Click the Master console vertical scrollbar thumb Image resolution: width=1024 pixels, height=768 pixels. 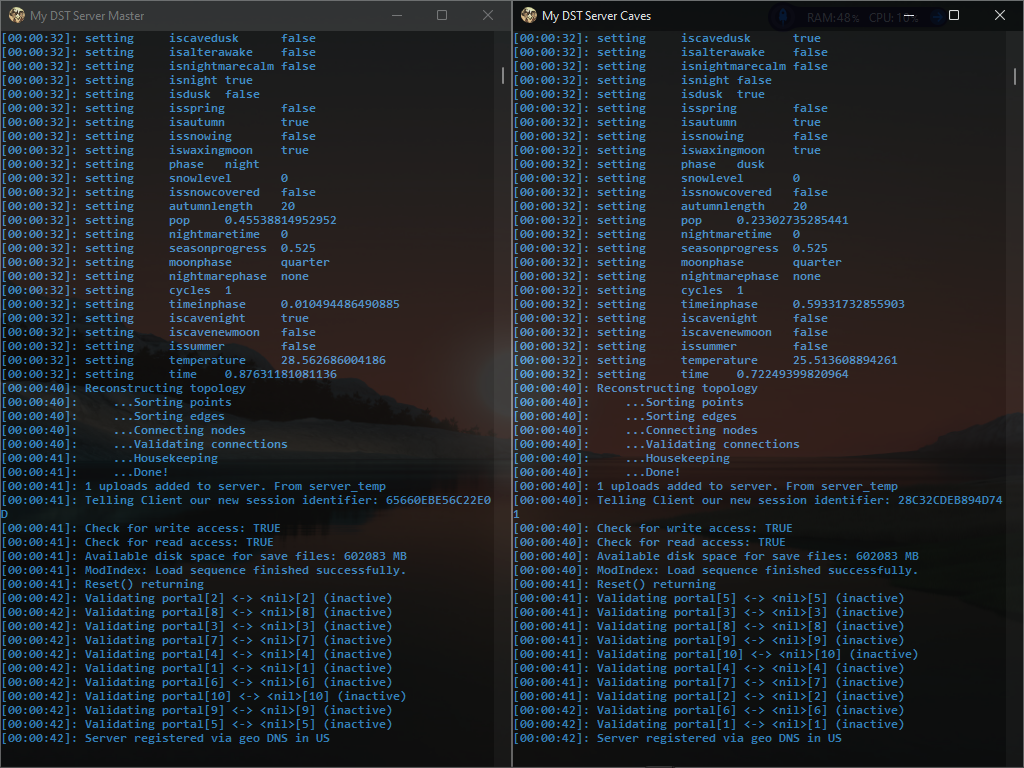click(503, 75)
